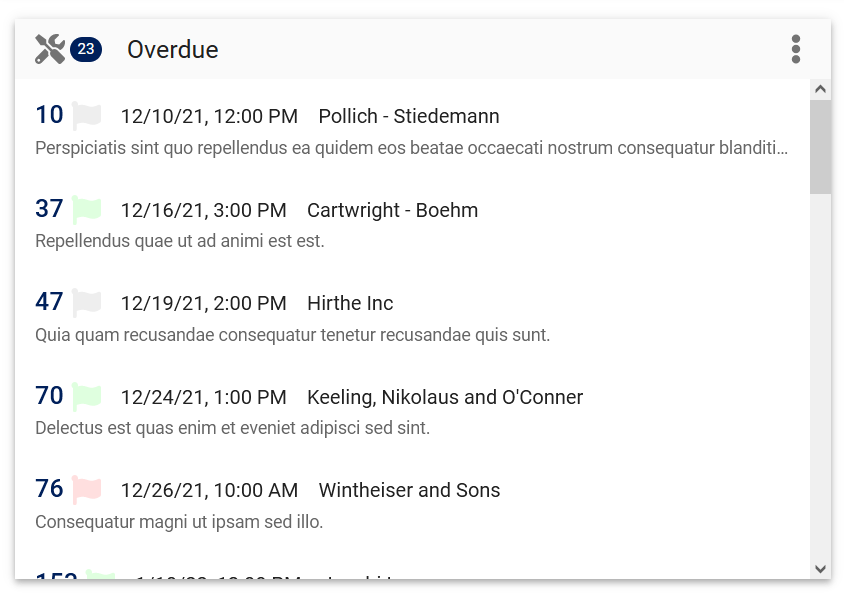844x599 pixels.
Task: Click the Wintheiser and Sons entry
Action: coord(409,490)
